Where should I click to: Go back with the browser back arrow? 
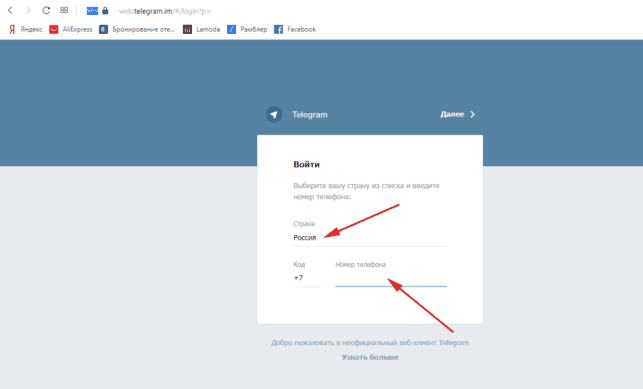[10, 10]
